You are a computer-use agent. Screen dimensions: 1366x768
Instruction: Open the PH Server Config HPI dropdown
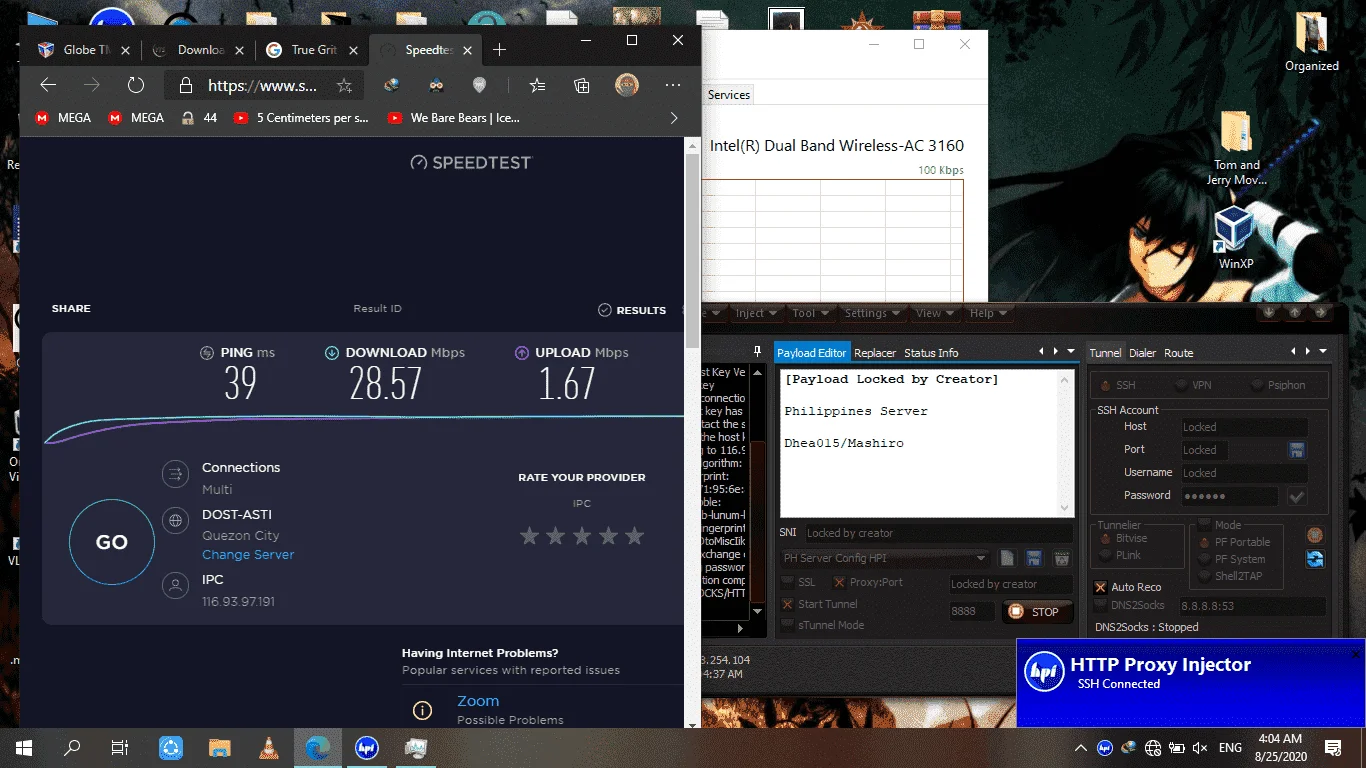[x=886, y=558]
